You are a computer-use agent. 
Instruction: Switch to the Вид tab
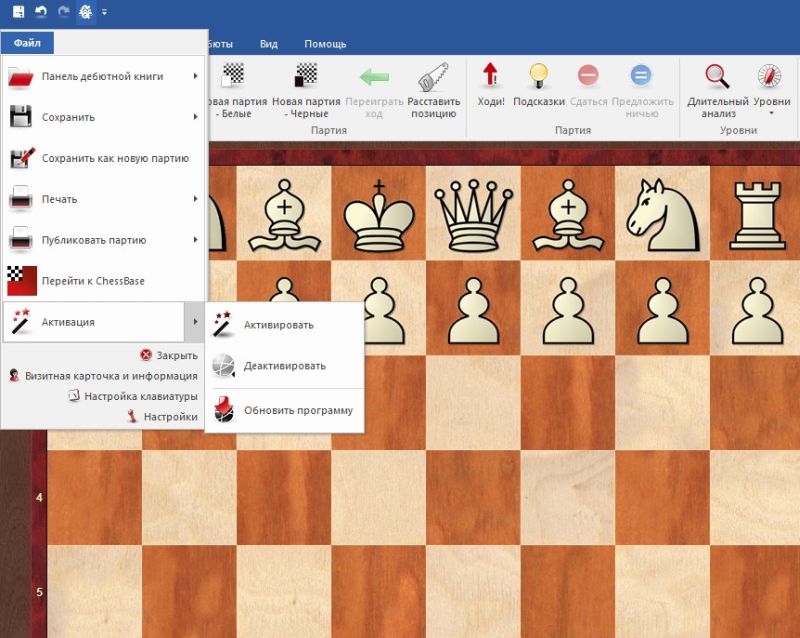pyautogui.click(x=269, y=44)
